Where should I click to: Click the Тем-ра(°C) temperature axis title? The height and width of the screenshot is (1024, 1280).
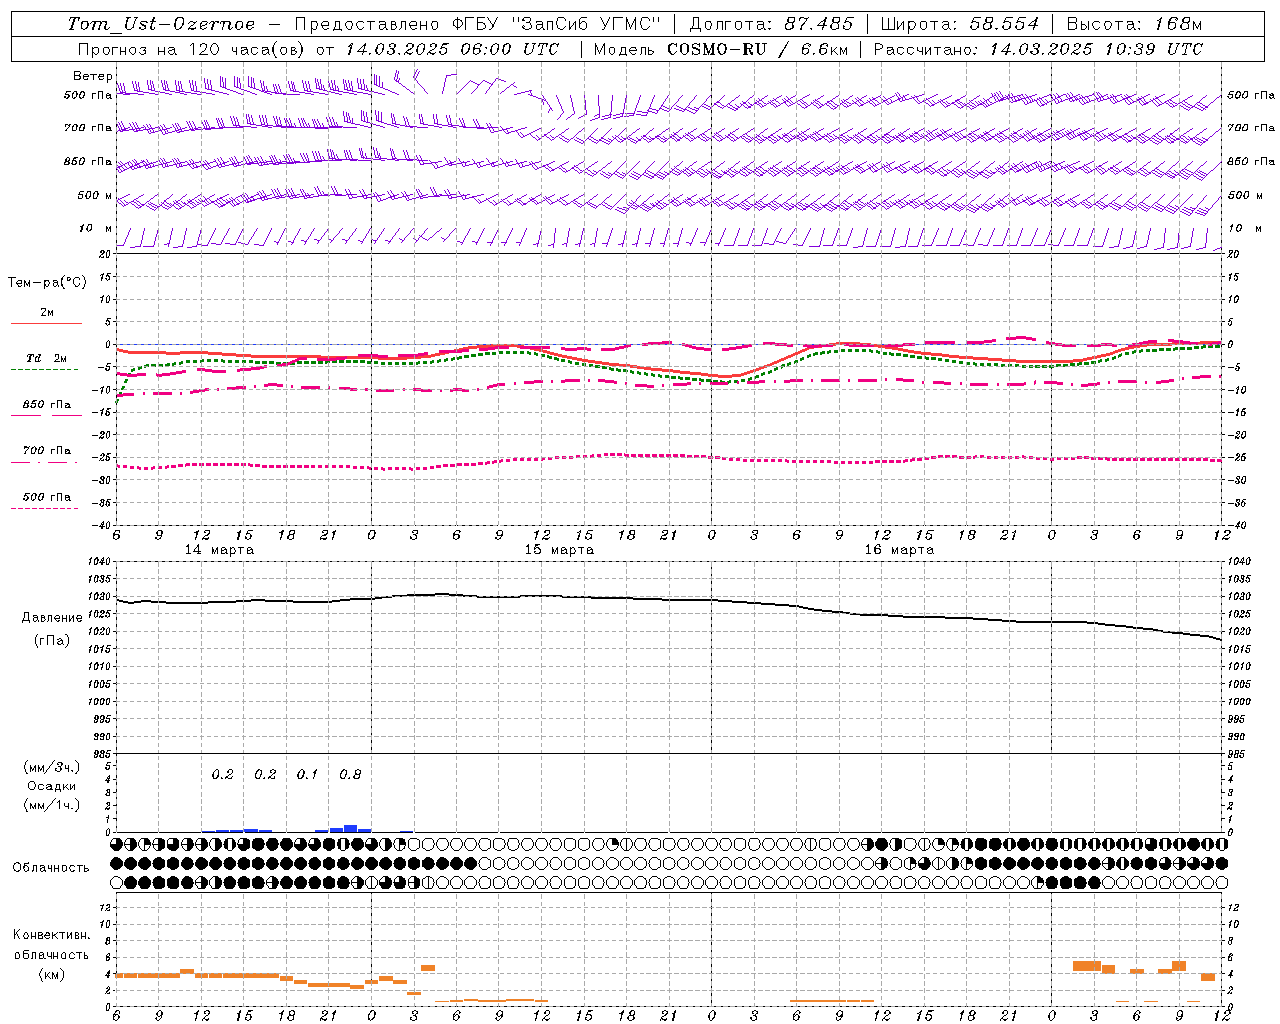pos(47,283)
